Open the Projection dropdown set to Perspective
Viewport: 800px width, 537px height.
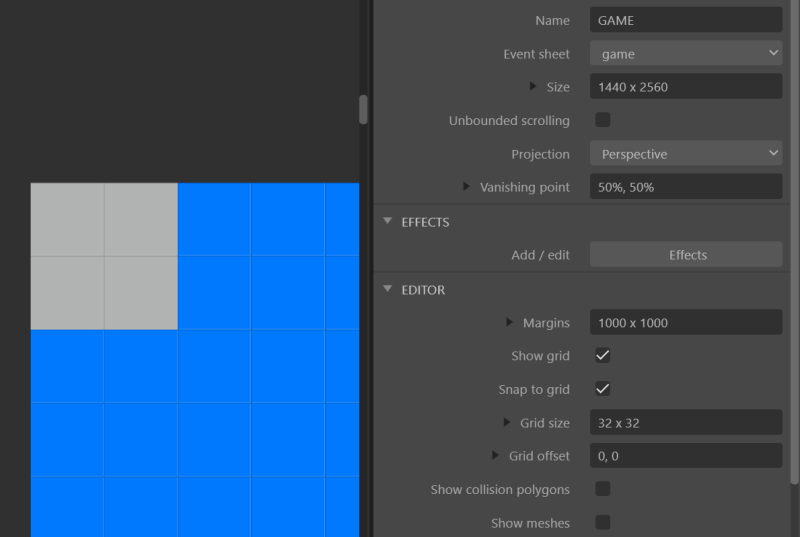pyautogui.click(x=686, y=154)
